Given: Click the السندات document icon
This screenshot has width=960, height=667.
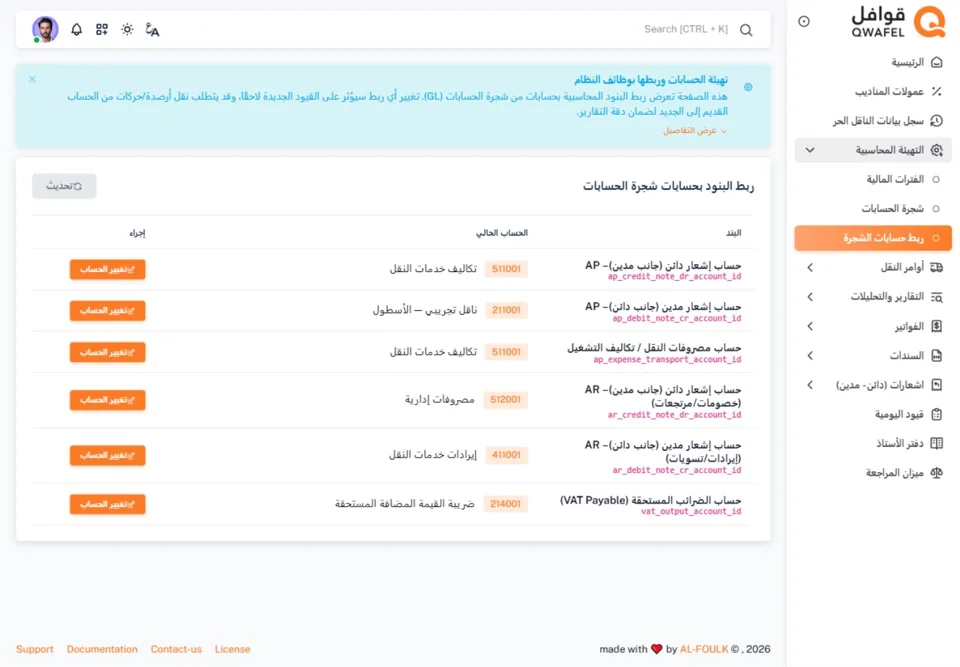Looking at the screenshot, I should pyautogui.click(x=936, y=355).
